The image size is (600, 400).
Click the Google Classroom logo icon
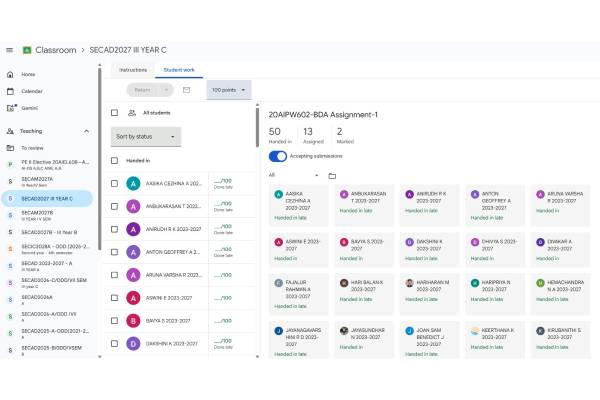(x=27, y=48)
